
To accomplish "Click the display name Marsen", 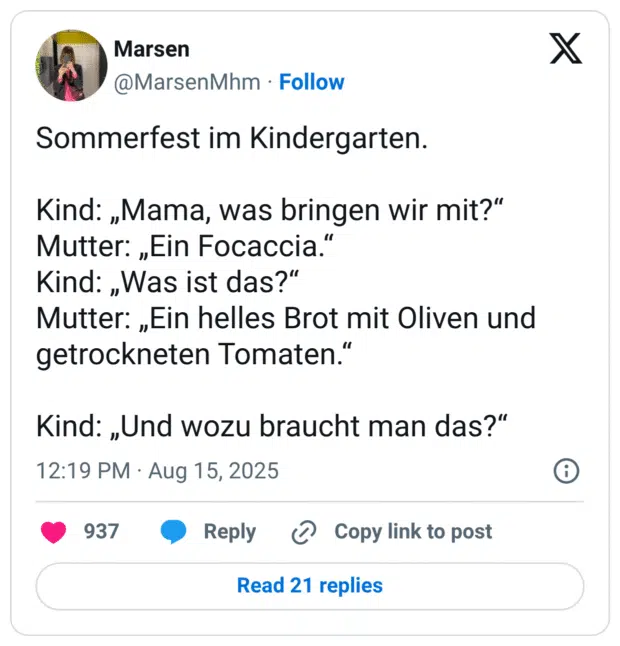I will click(151, 49).
